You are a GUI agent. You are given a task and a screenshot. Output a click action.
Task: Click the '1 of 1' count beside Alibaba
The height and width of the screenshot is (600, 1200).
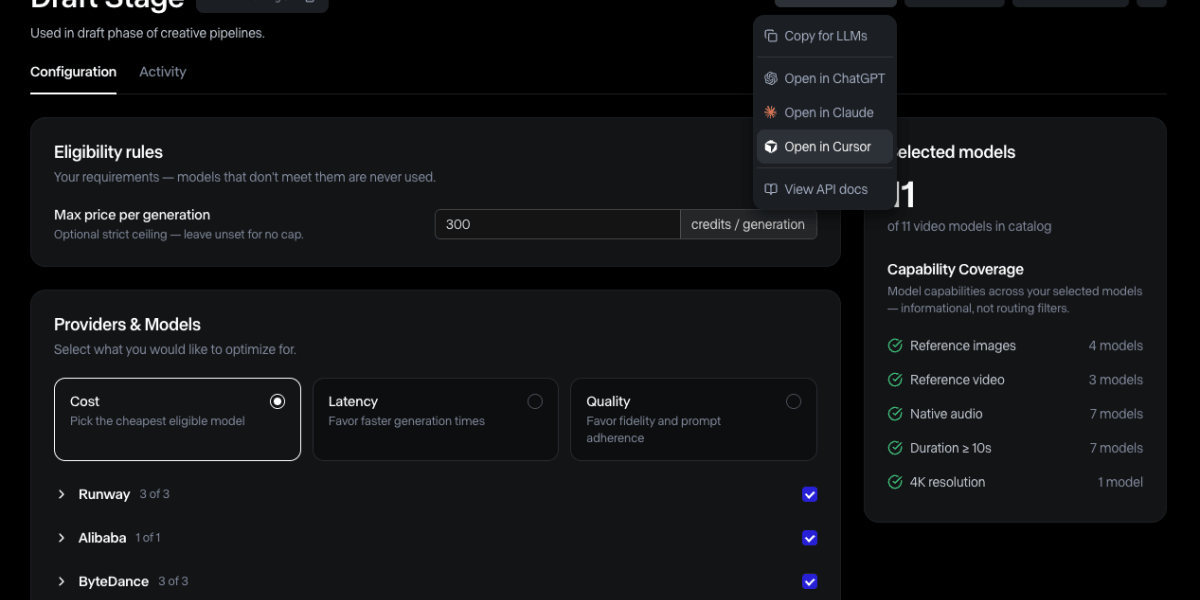[147, 538]
